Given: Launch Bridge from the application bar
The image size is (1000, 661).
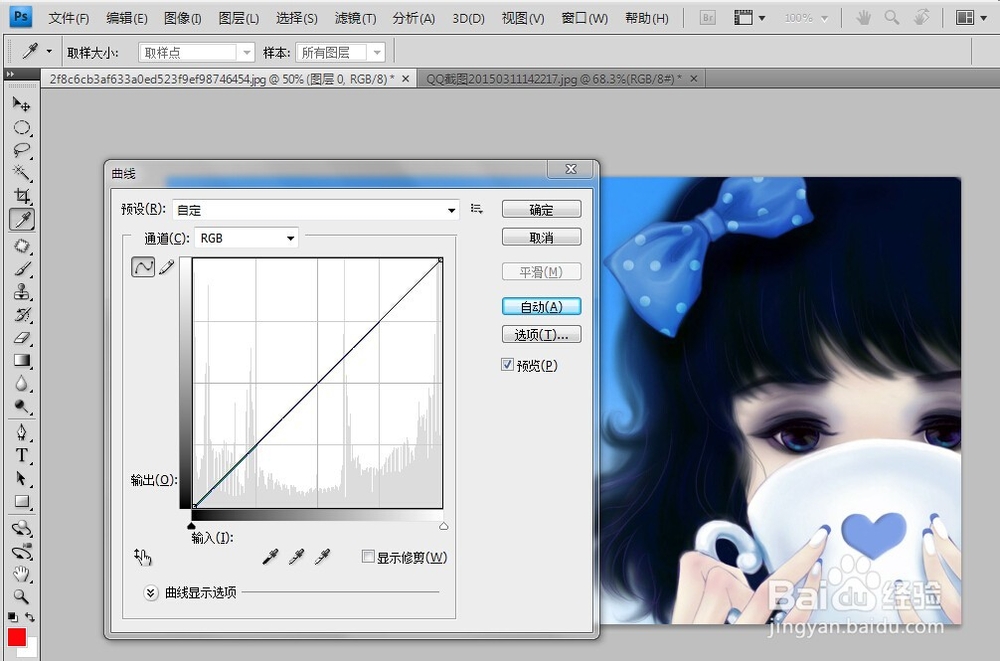Looking at the screenshot, I should [x=707, y=18].
